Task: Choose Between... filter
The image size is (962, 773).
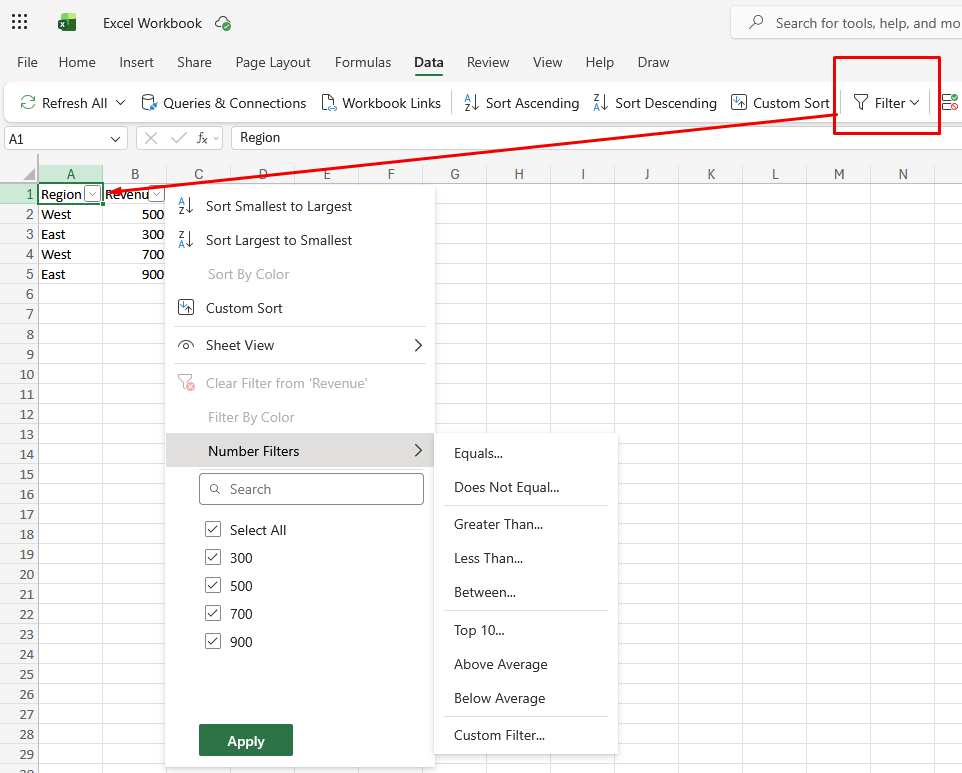Action: (526, 593)
